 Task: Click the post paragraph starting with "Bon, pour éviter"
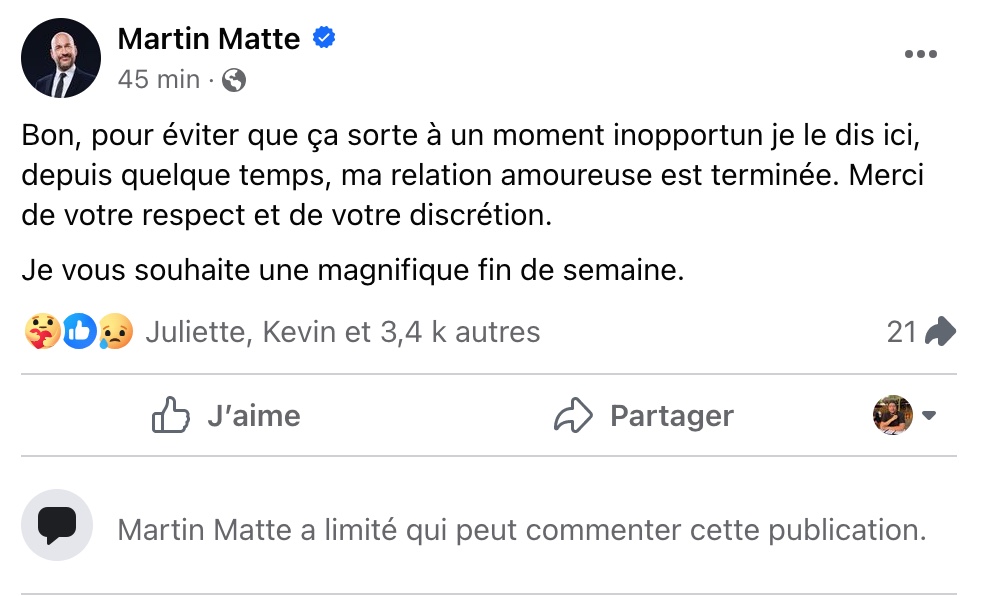[x=472, y=174]
